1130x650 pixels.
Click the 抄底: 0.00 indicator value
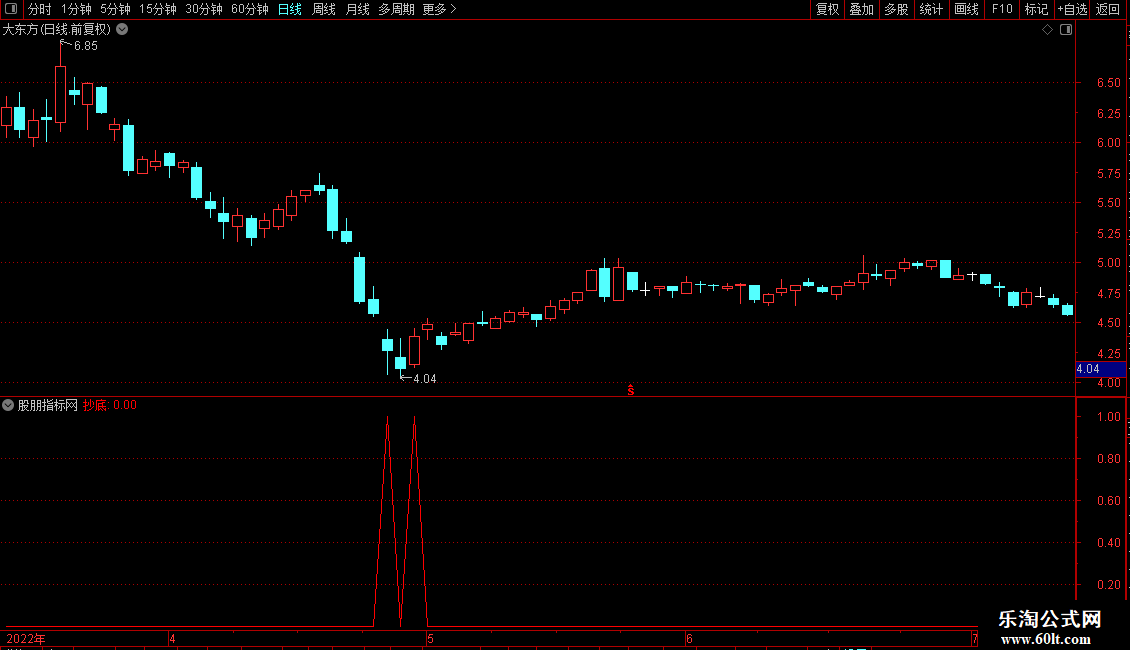(110, 405)
